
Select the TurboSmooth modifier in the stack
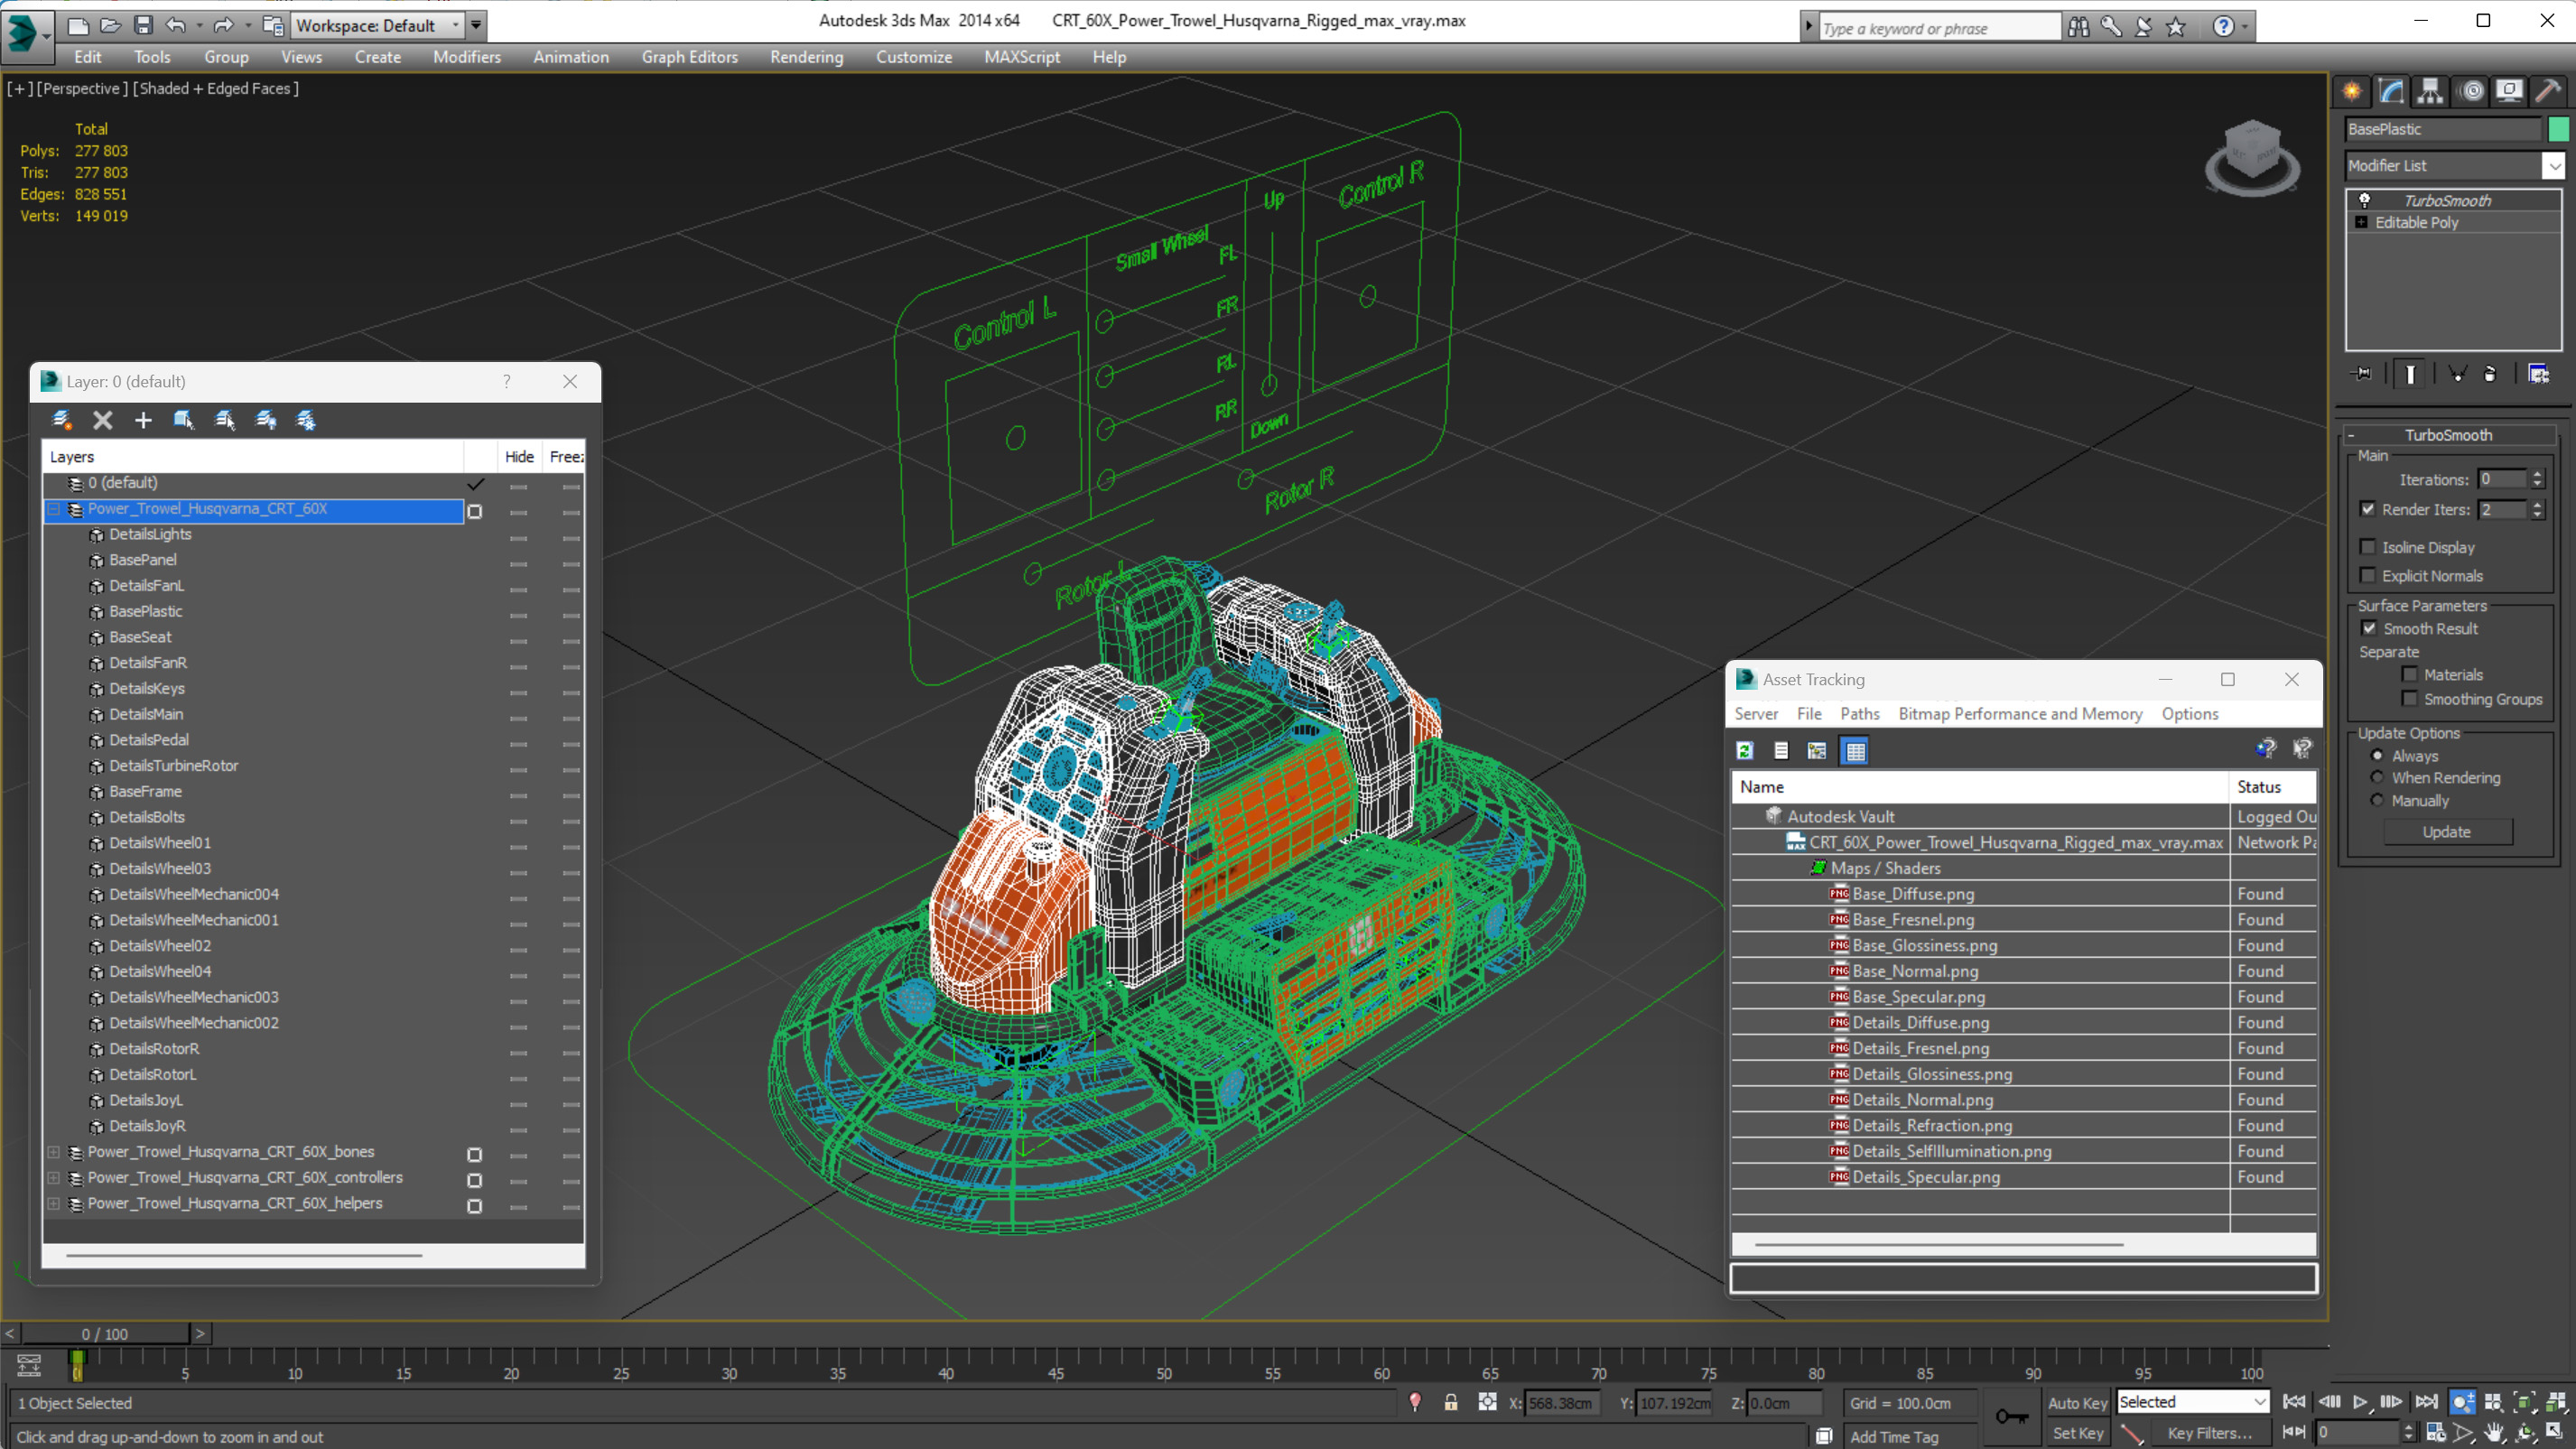pos(2448,200)
